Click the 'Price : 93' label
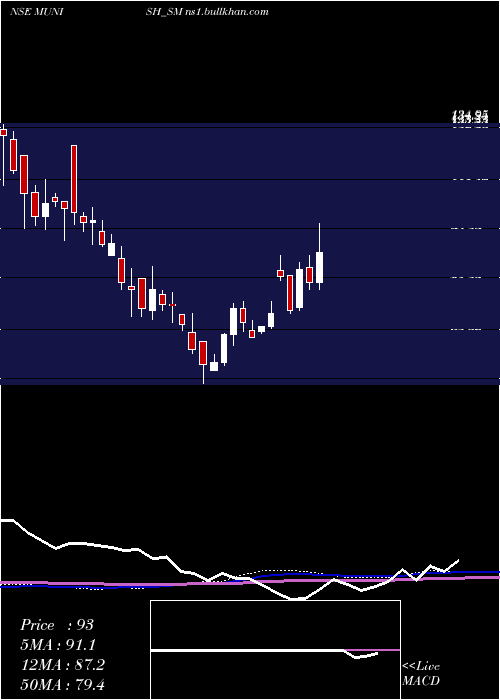Image resolution: width=500 pixels, height=700 pixels. pos(57,625)
